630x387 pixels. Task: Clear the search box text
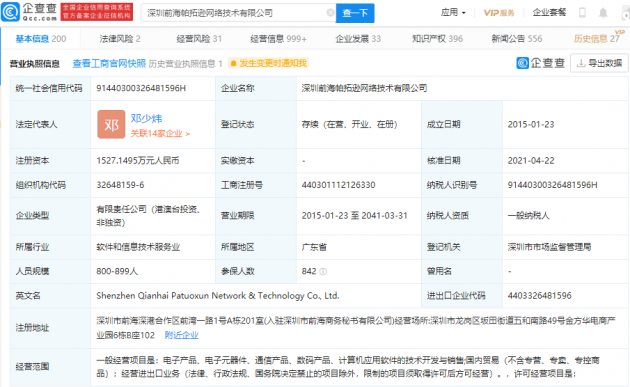click(330, 13)
